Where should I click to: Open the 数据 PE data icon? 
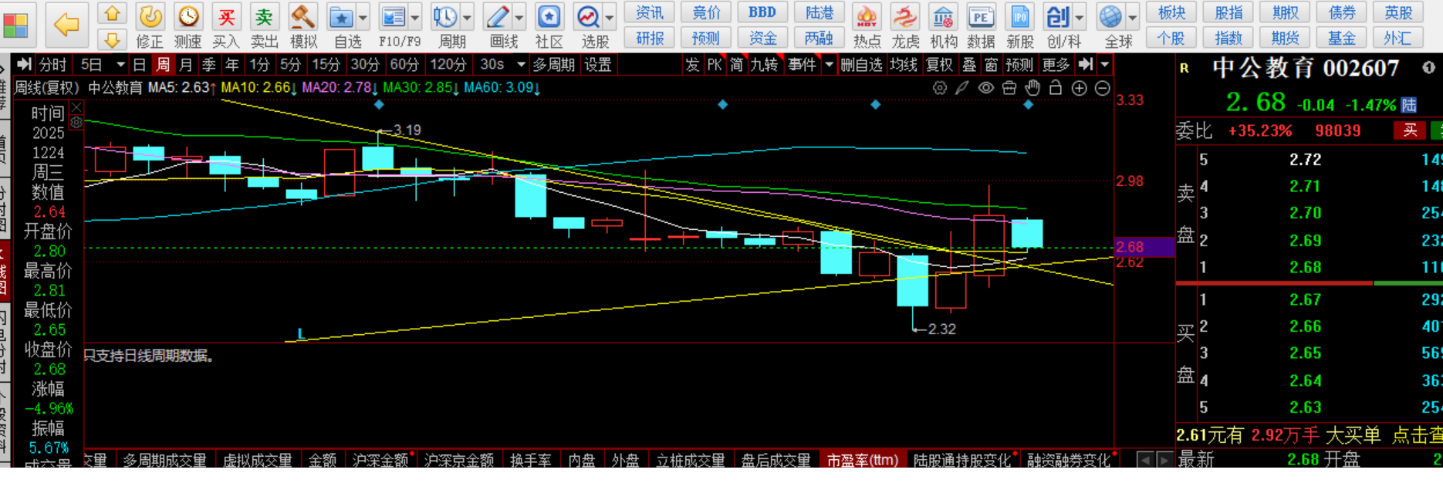[x=981, y=17]
